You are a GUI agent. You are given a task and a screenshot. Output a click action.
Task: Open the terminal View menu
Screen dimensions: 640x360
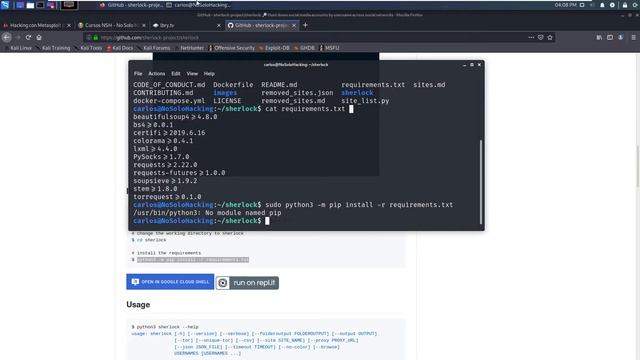coord(192,73)
